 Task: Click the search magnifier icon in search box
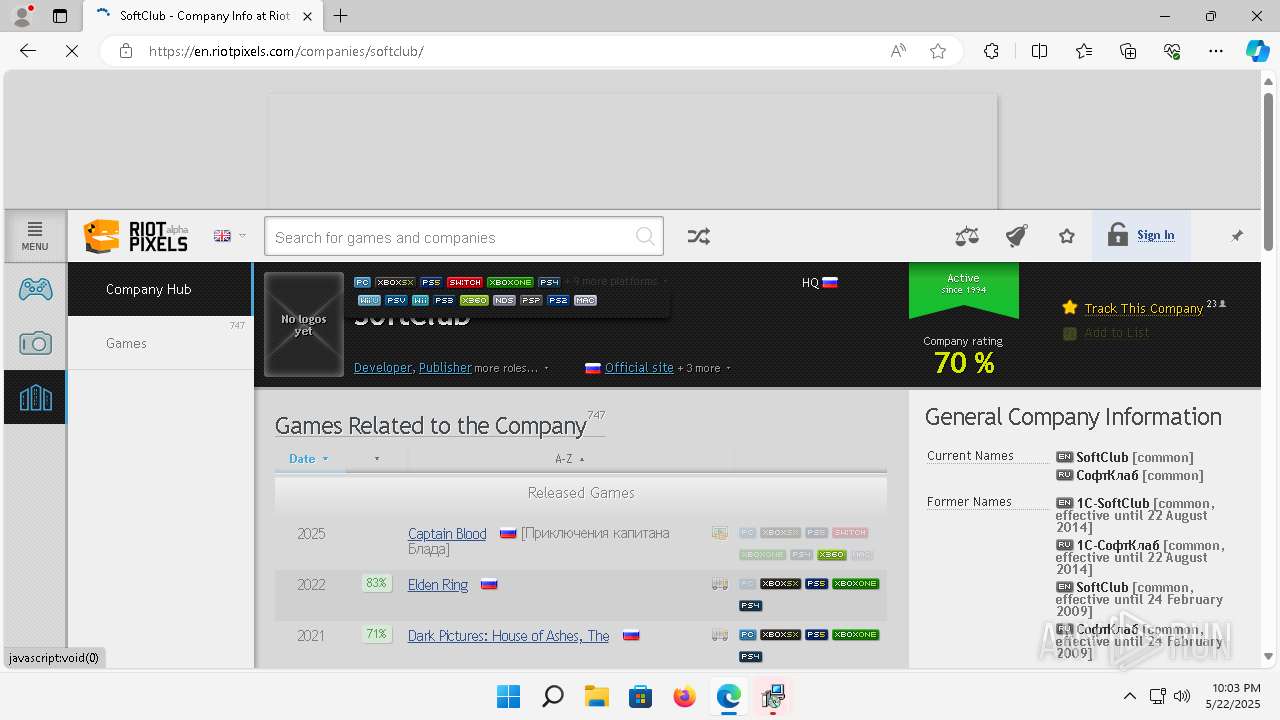pos(646,237)
